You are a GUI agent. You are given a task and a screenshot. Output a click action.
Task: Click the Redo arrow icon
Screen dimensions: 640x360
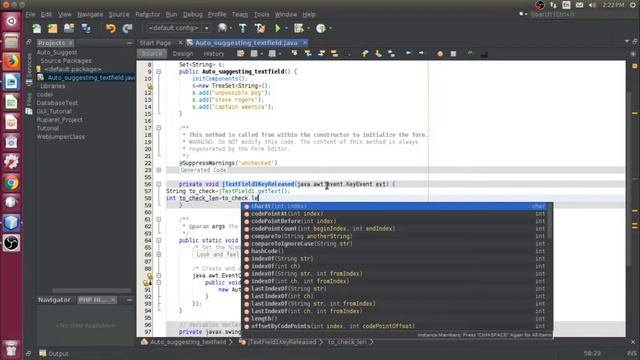(127, 28)
